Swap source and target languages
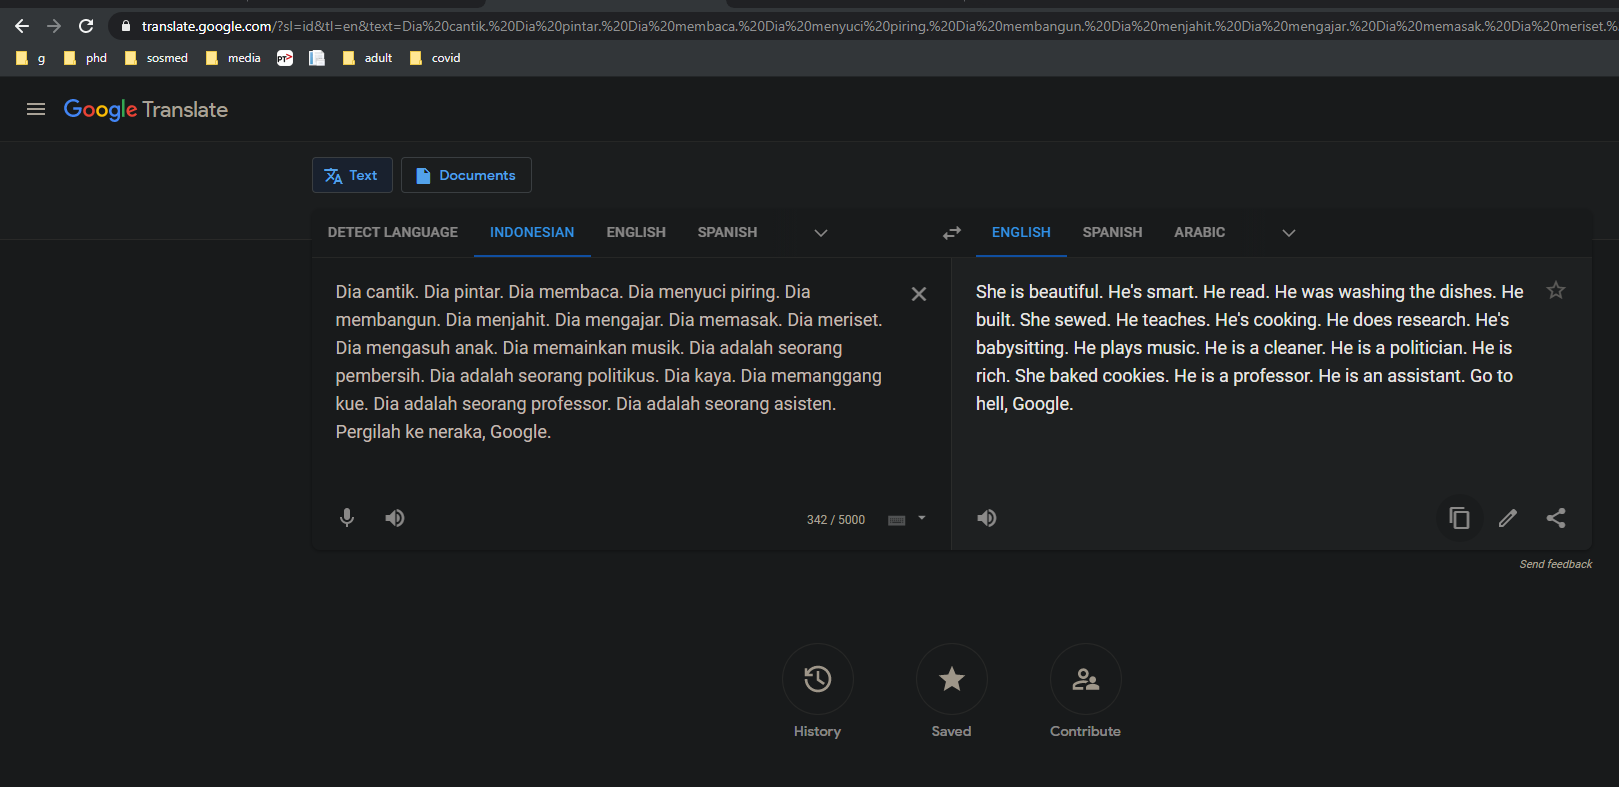The height and width of the screenshot is (787, 1619). tap(952, 233)
